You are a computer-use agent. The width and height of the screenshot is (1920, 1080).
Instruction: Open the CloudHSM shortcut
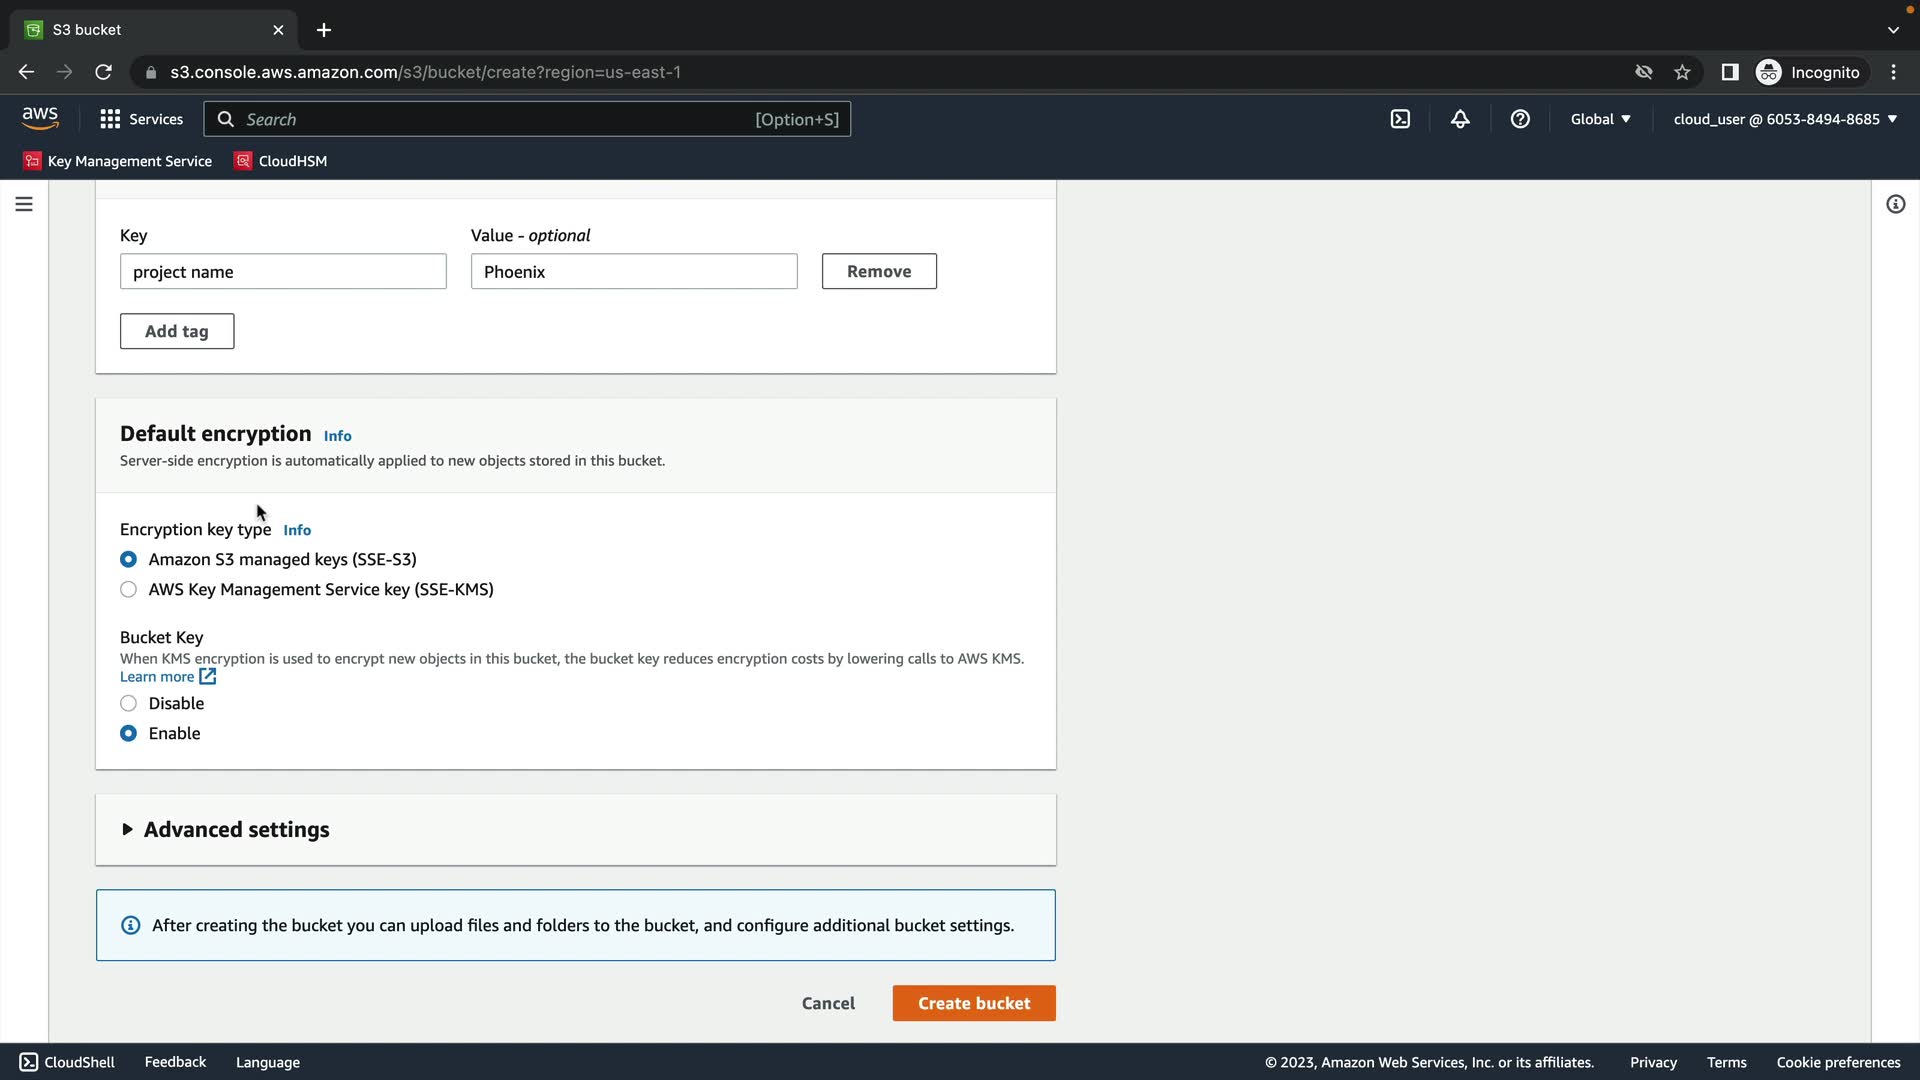point(281,161)
